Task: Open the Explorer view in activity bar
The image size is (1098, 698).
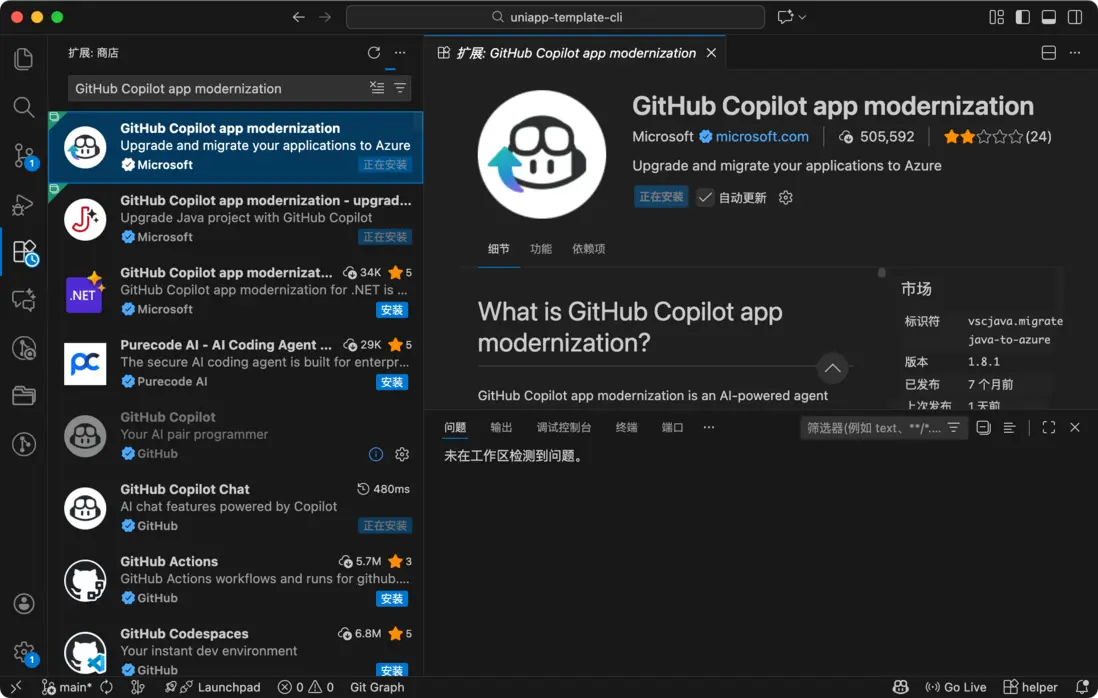Action: coord(23,59)
